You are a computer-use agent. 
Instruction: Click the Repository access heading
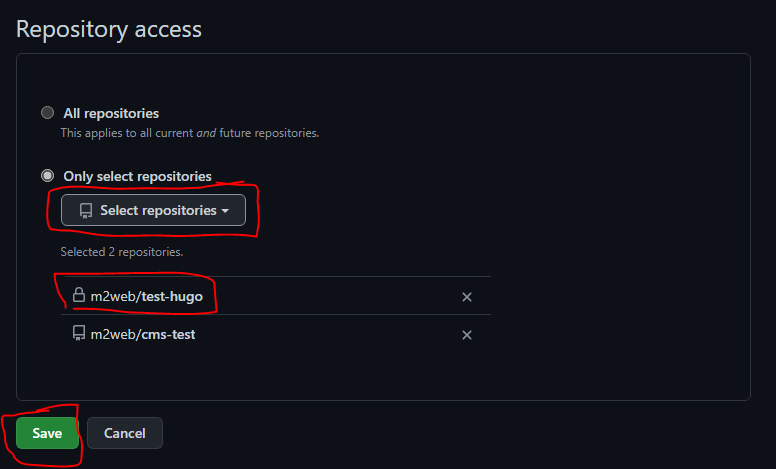coord(109,30)
